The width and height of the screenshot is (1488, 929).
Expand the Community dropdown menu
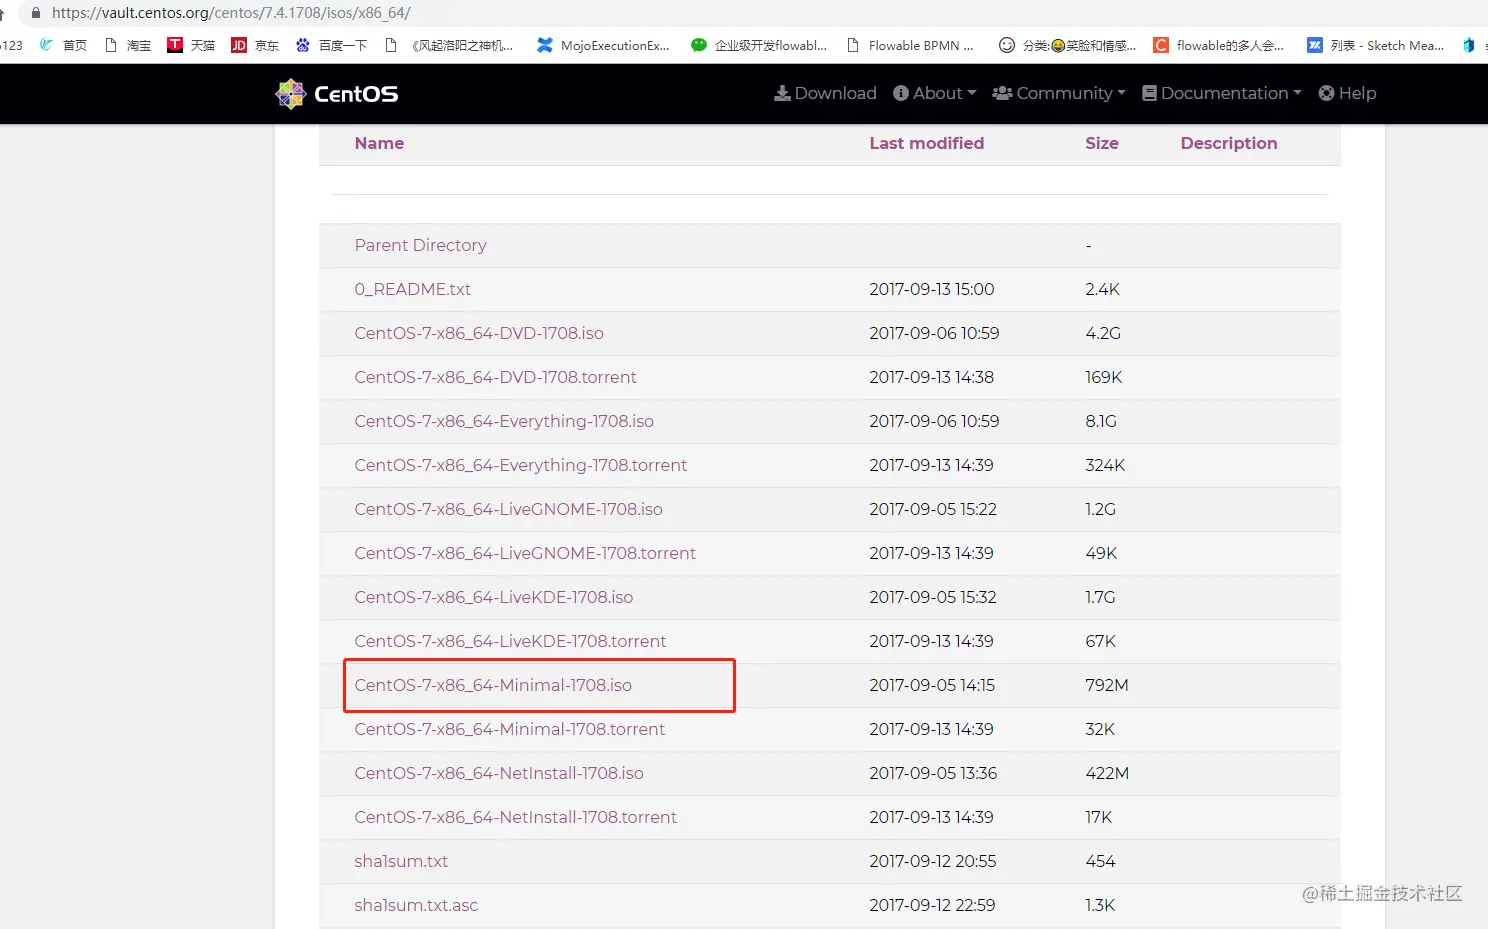click(x=1059, y=93)
